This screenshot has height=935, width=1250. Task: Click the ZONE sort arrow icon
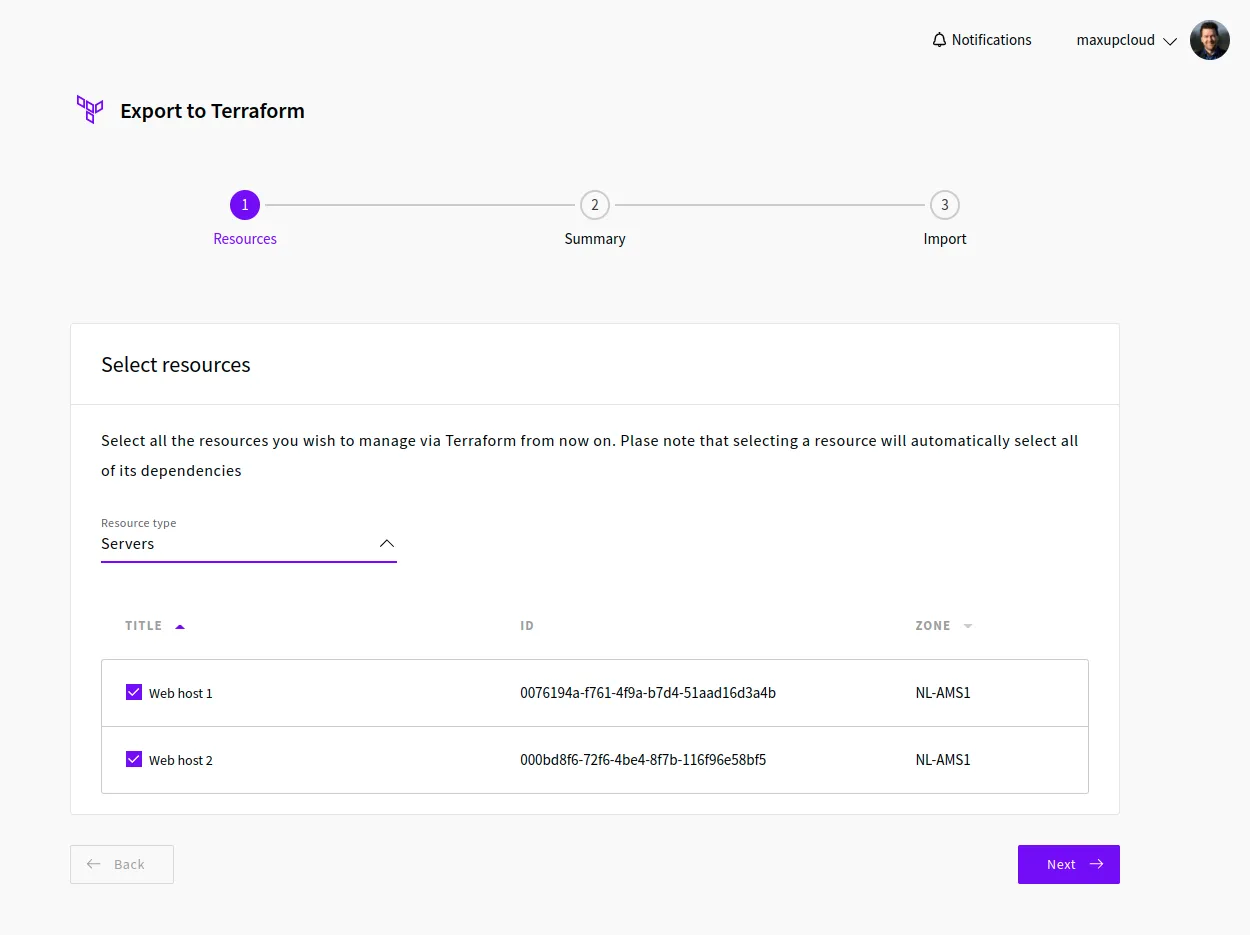(x=967, y=626)
